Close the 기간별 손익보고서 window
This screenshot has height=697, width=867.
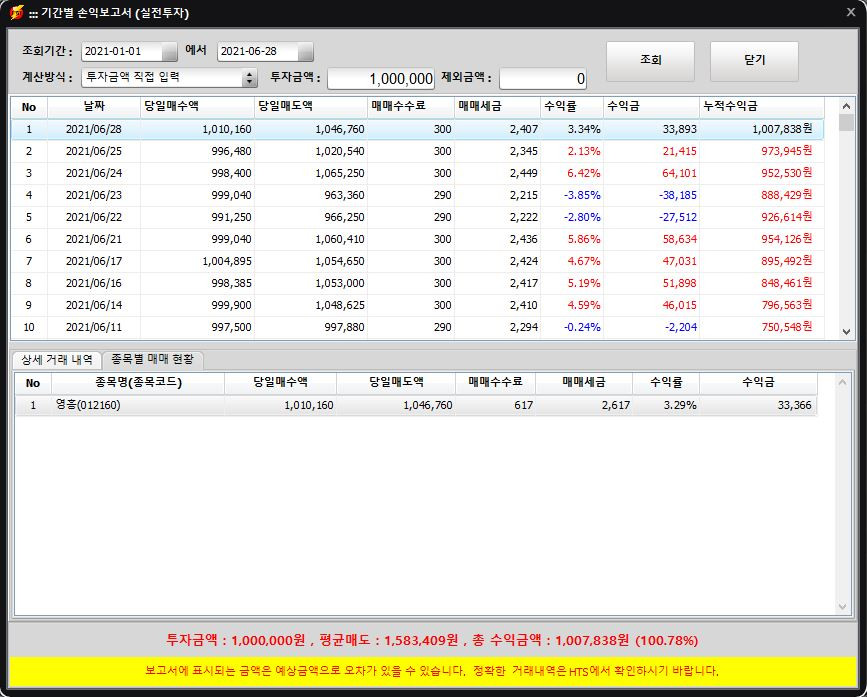(851, 12)
